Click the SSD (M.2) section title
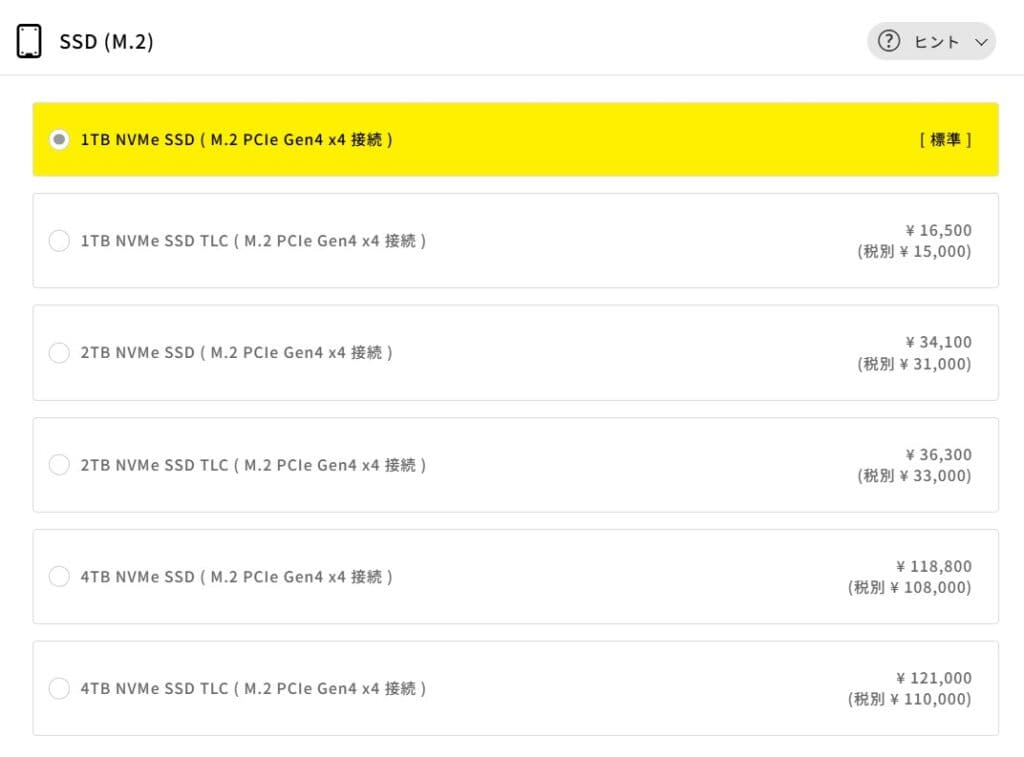1024x757 pixels. 106,42
